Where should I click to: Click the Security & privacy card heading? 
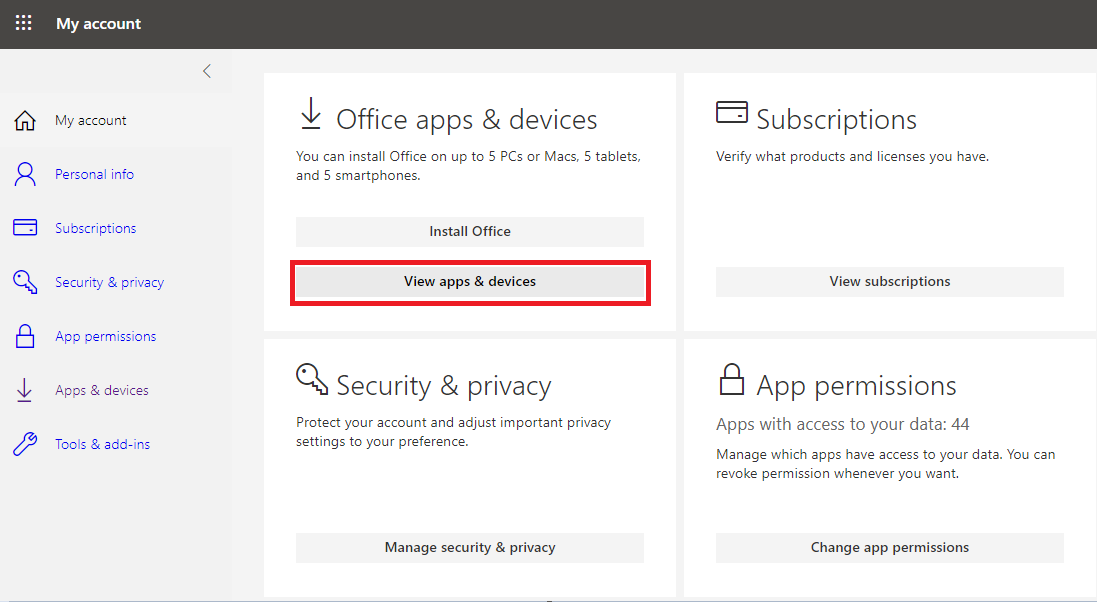tap(444, 386)
